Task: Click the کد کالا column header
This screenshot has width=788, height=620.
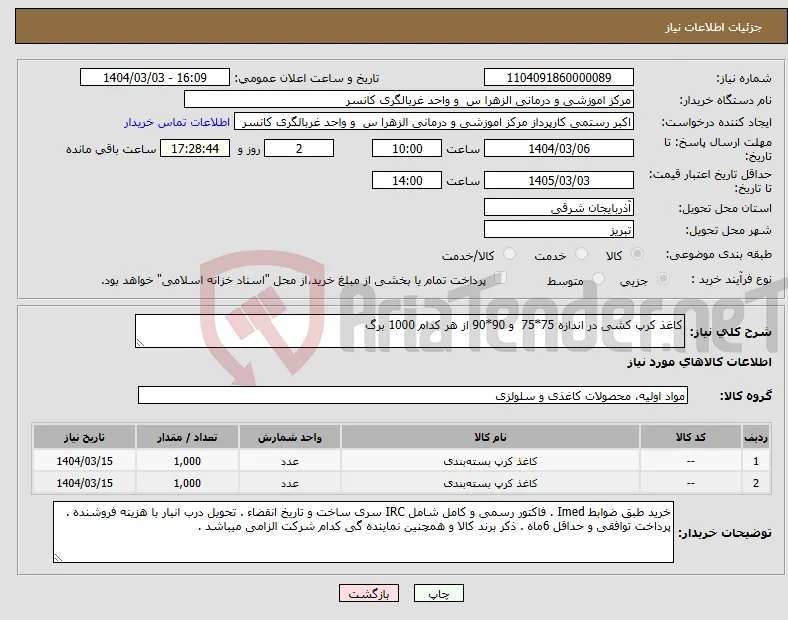Action: click(x=691, y=437)
